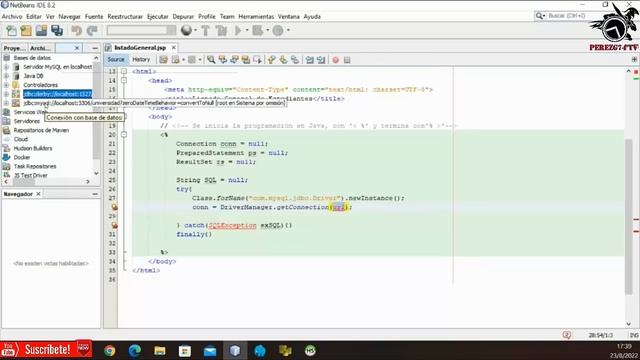This screenshot has width=640, height=360.
Task: Collapse code fold at line 20
Action: [124, 134]
